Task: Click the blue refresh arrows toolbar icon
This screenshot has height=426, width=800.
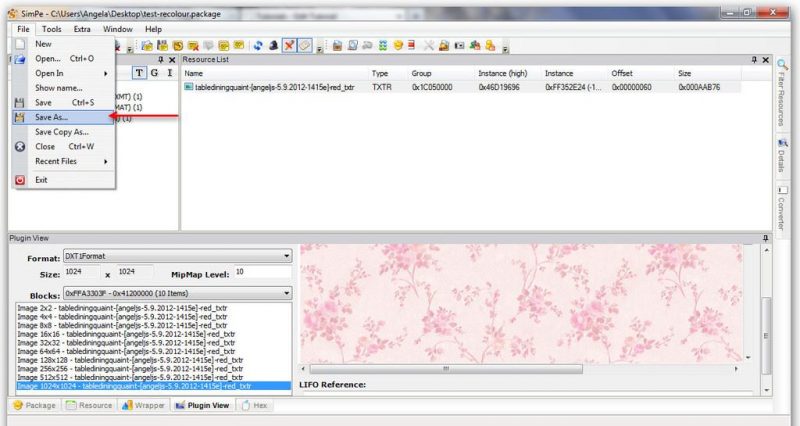Action: tap(258, 46)
